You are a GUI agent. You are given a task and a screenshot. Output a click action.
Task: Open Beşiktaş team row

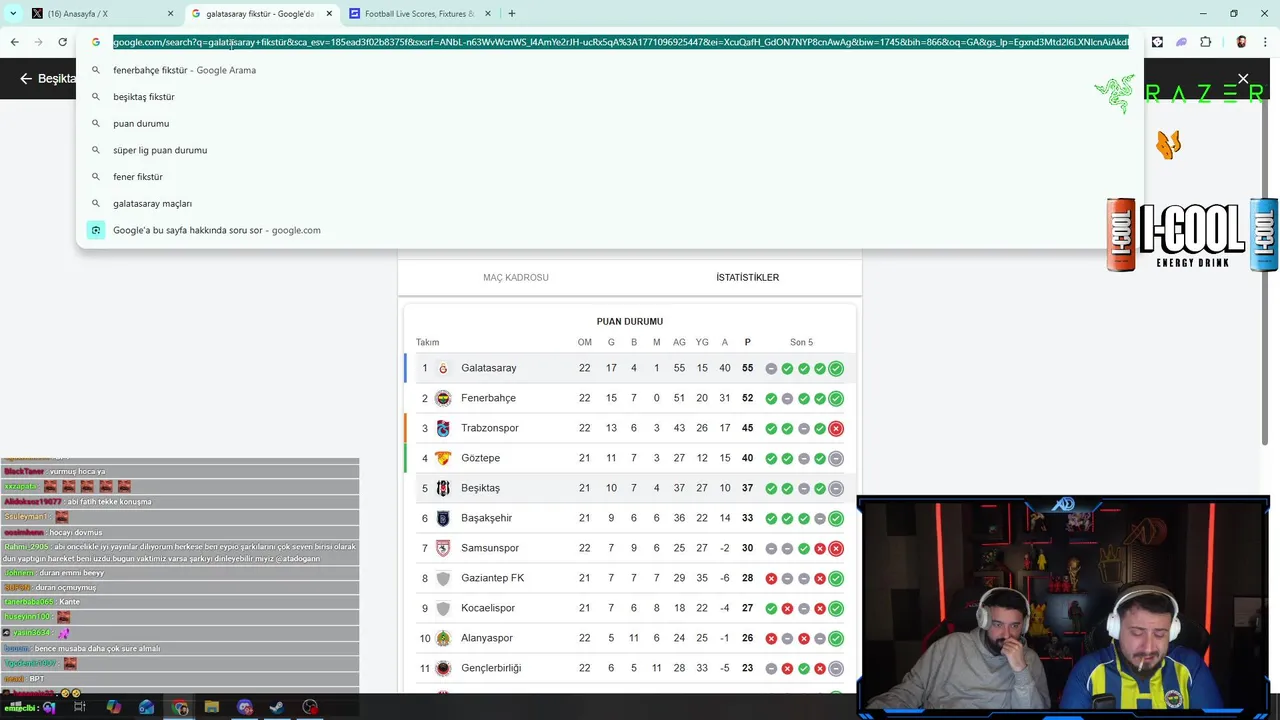click(x=630, y=488)
